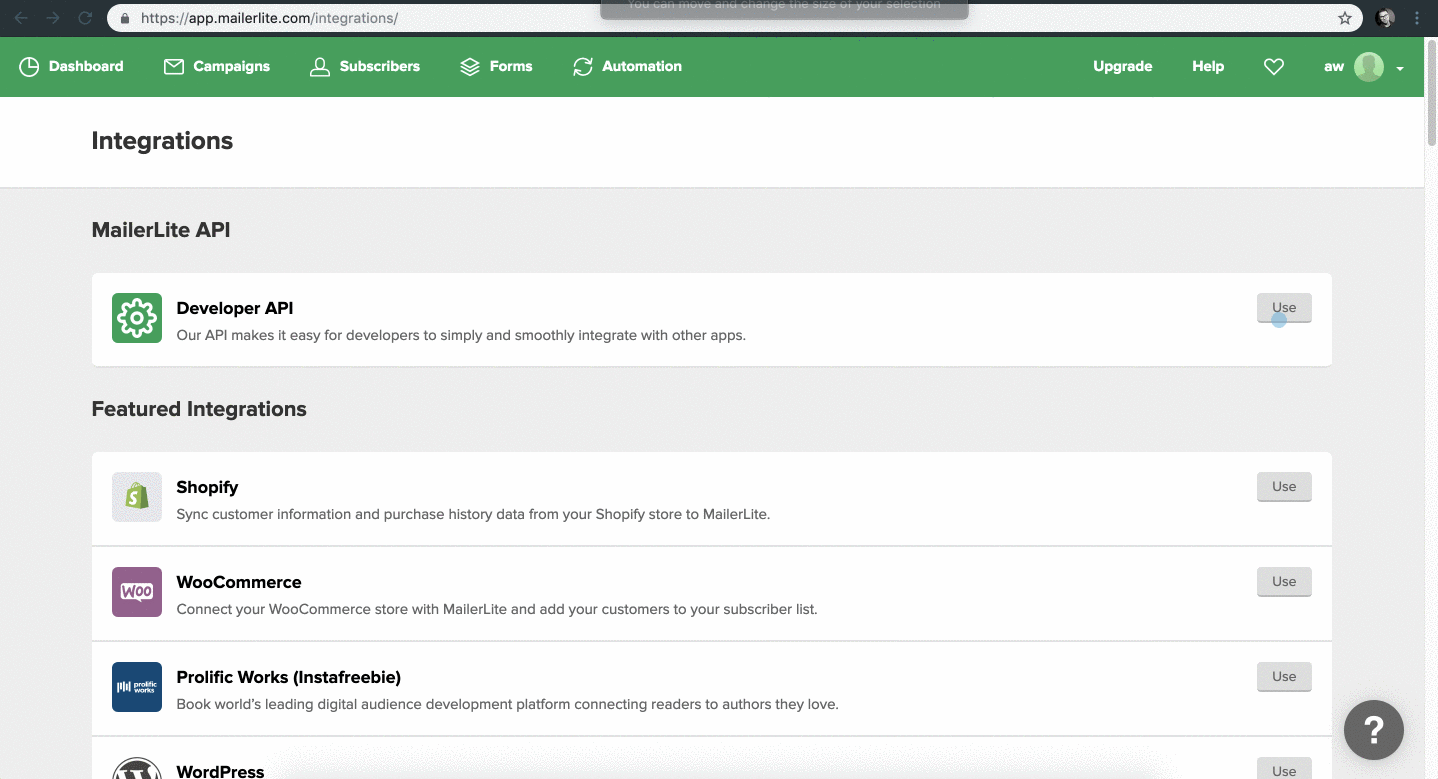Click the Upgrade link in the header
Image resolution: width=1438 pixels, height=779 pixels.
(1122, 67)
